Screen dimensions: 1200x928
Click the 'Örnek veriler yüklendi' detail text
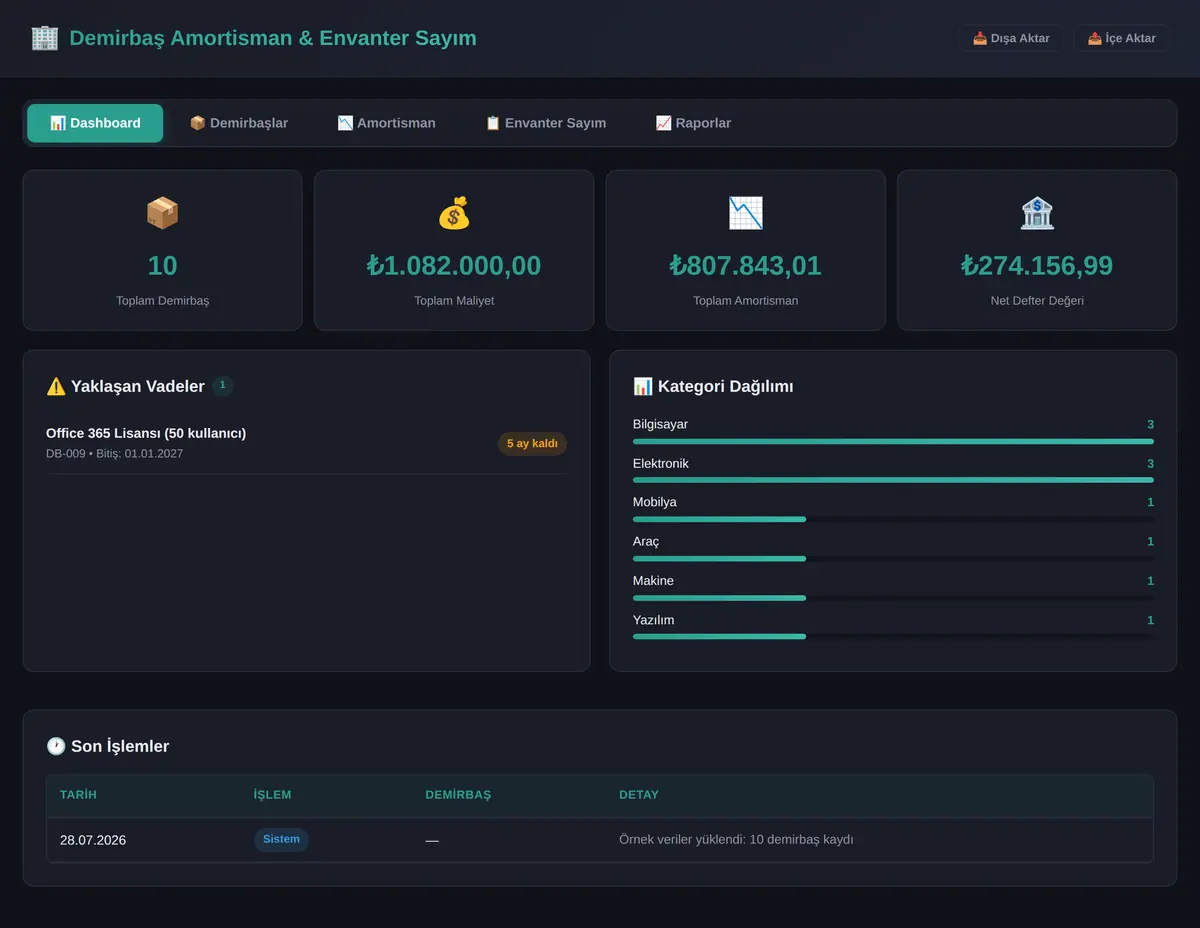click(736, 840)
